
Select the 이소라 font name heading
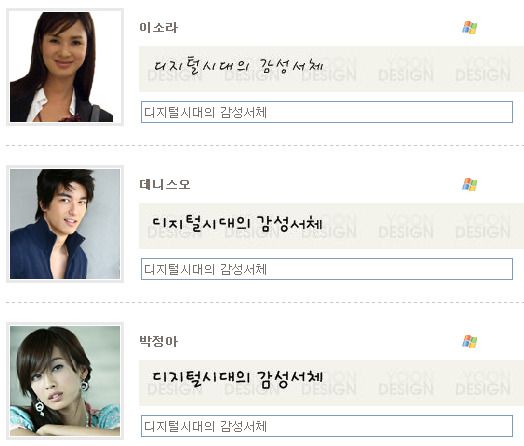(x=158, y=28)
